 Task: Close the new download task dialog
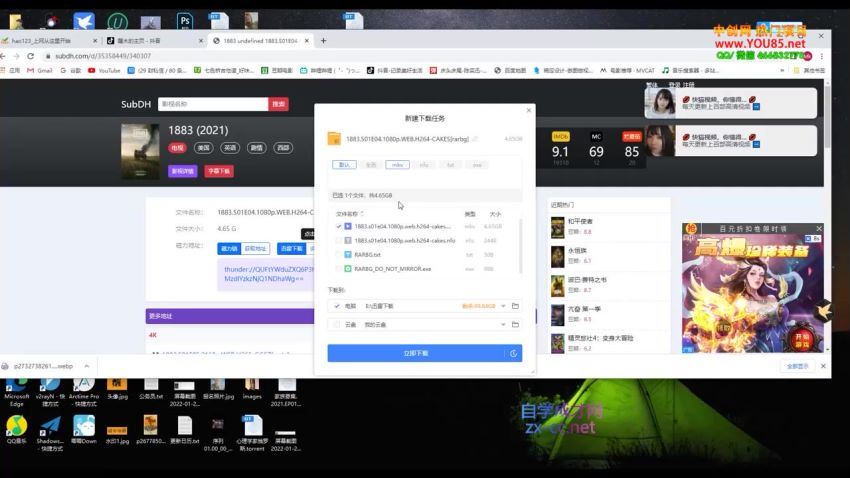[x=529, y=110]
